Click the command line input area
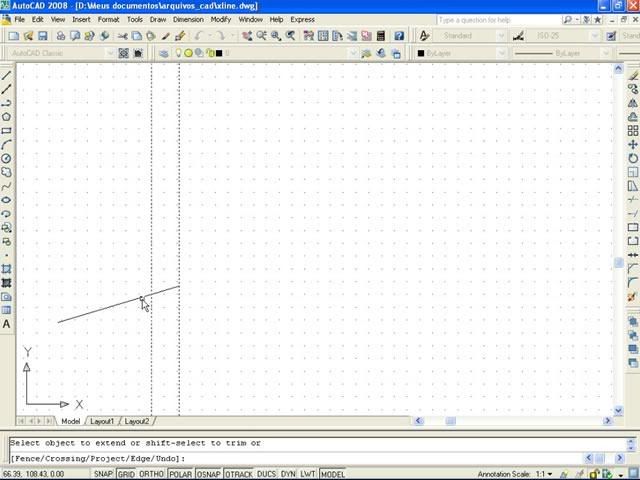The width and height of the screenshot is (640, 480). point(298,458)
